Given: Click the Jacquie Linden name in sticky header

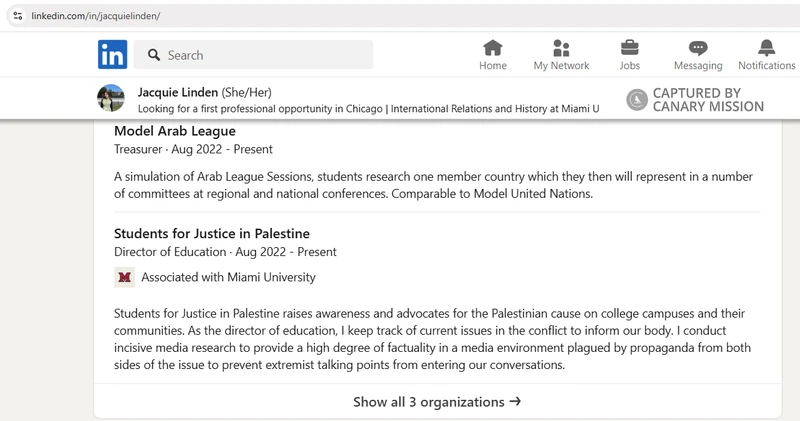Looking at the screenshot, I should [x=178, y=92].
